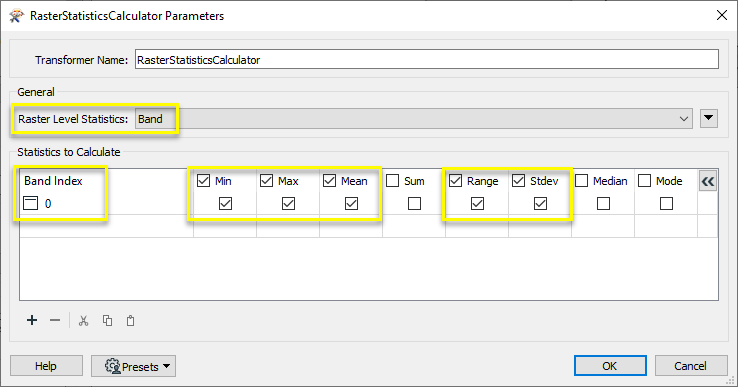738x387 pixels.
Task: Click the FME app icon in title bar
Action: point(16,16)
